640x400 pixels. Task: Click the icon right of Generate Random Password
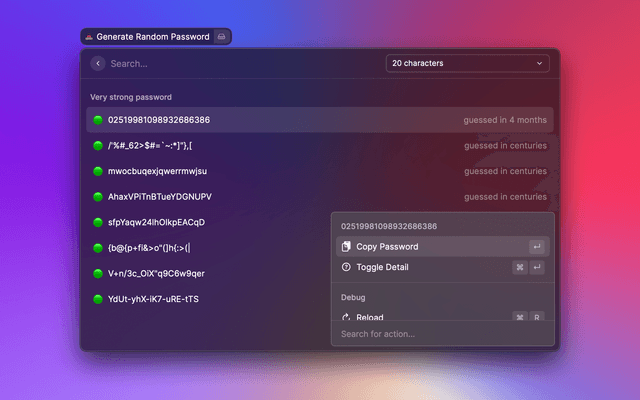pyautogui.click(x=222, y=37)
